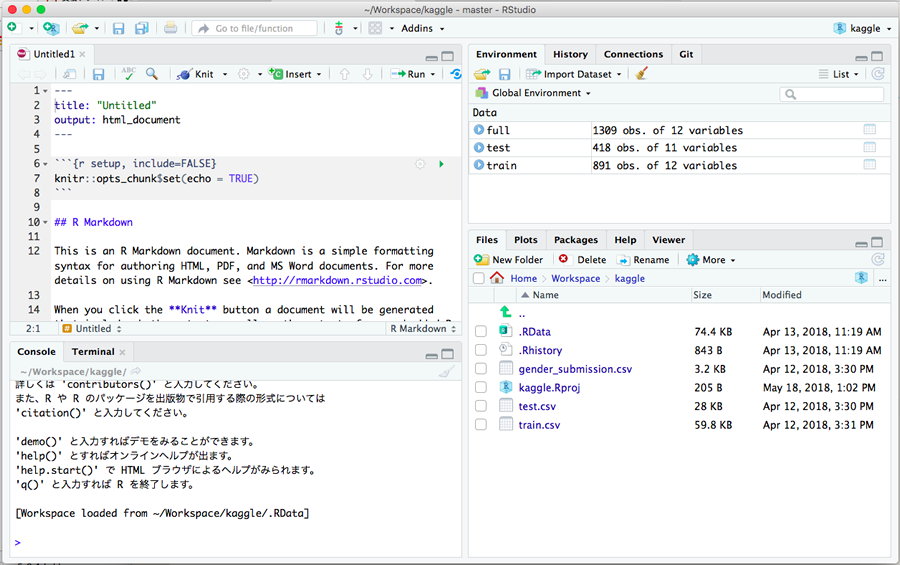Click the New Folder button
Image resolution: width=900 pixels, height=565 pixels.
(509, 260)
